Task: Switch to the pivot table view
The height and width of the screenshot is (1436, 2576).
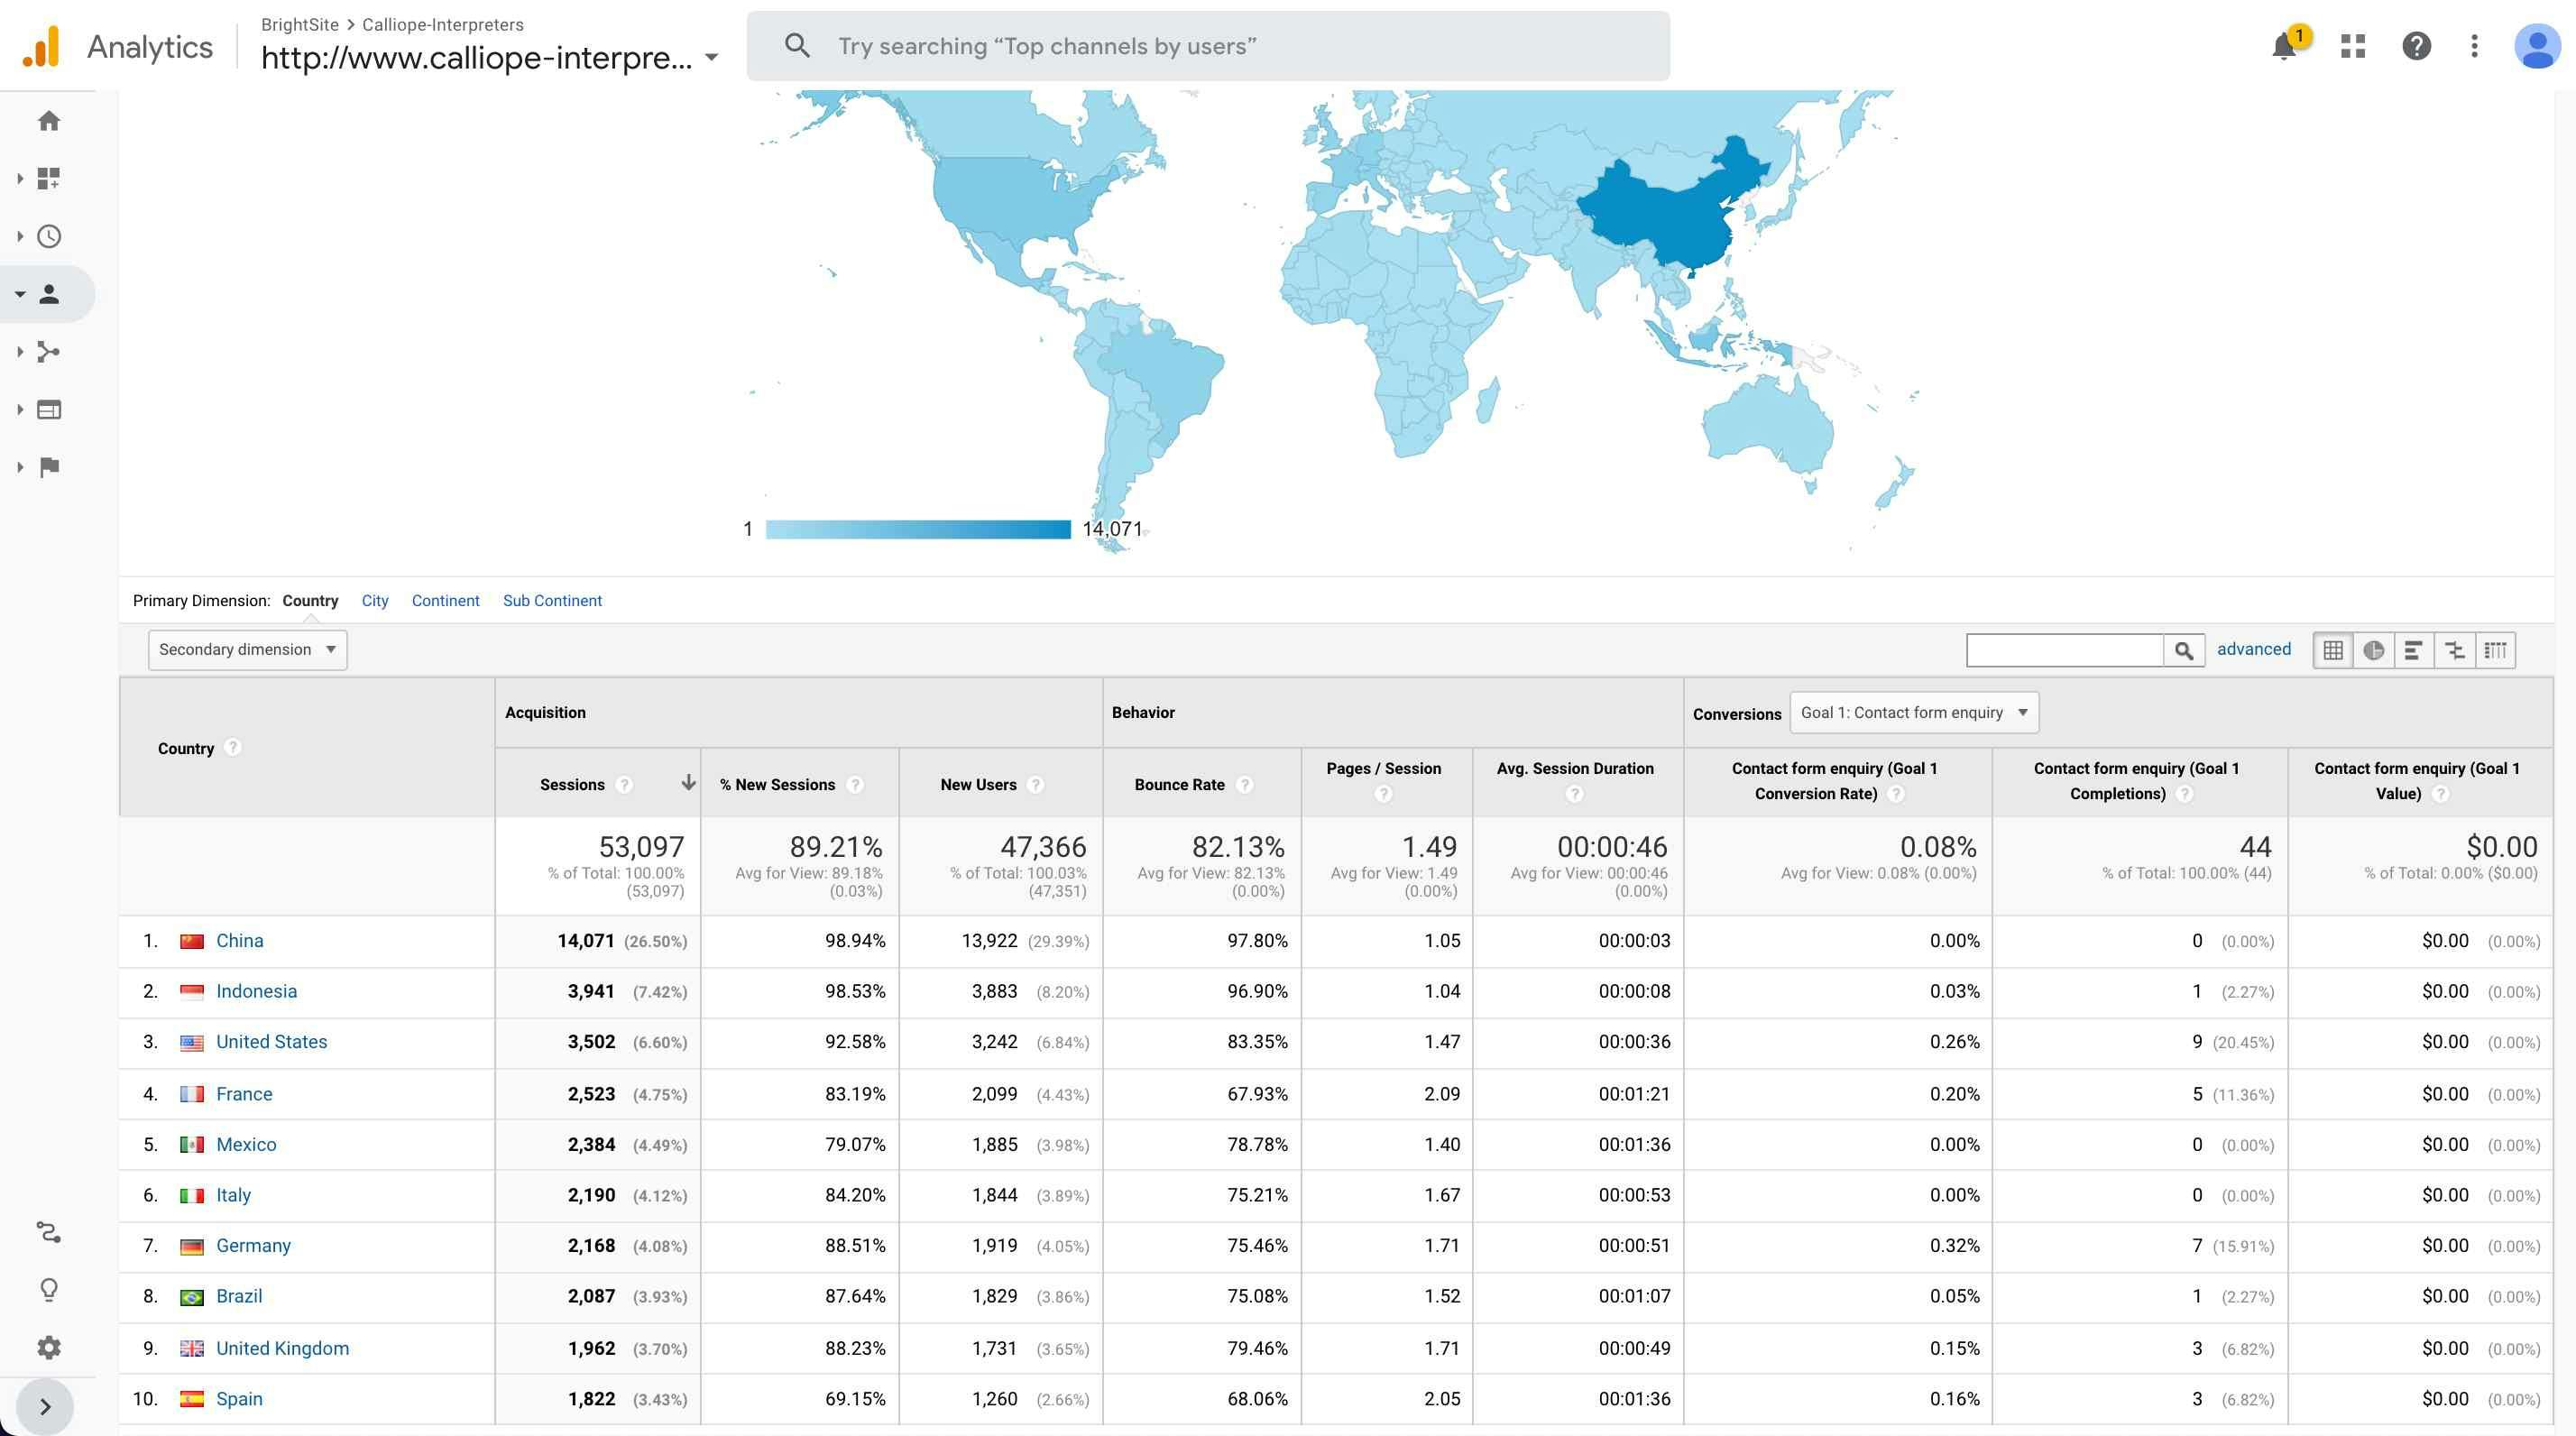Action: (2495, 650)
